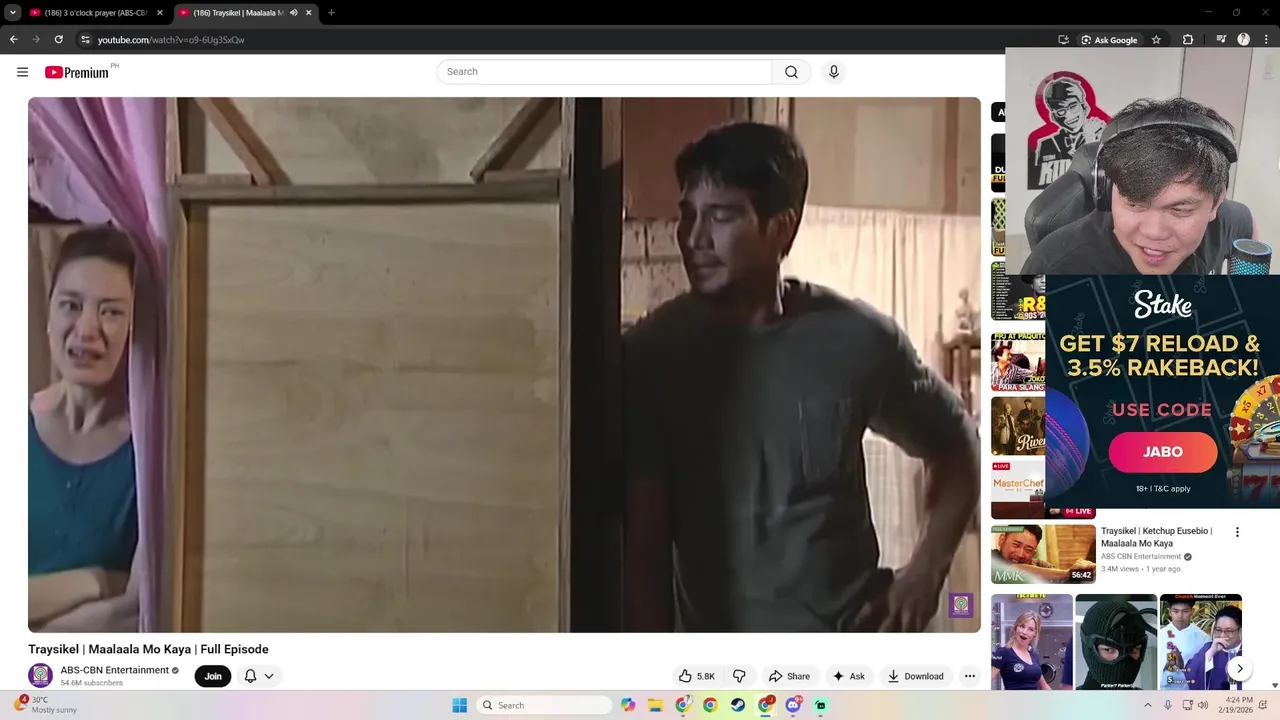Close the '3 o'clock prayer' tab
Screen dimensions: 1280x720
coord(160,13)
